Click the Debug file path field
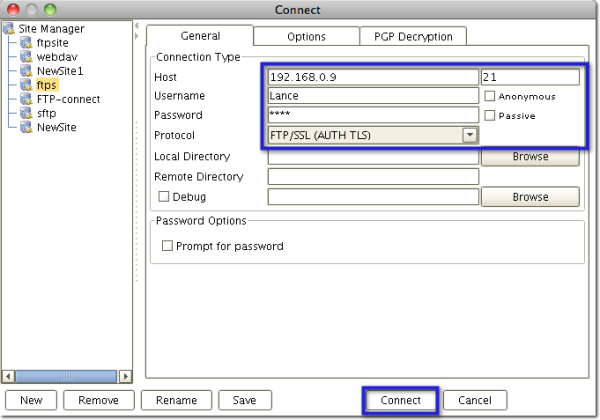Image resolution: width=600 pixels, height=420 pixels. [x=373, y=197]
